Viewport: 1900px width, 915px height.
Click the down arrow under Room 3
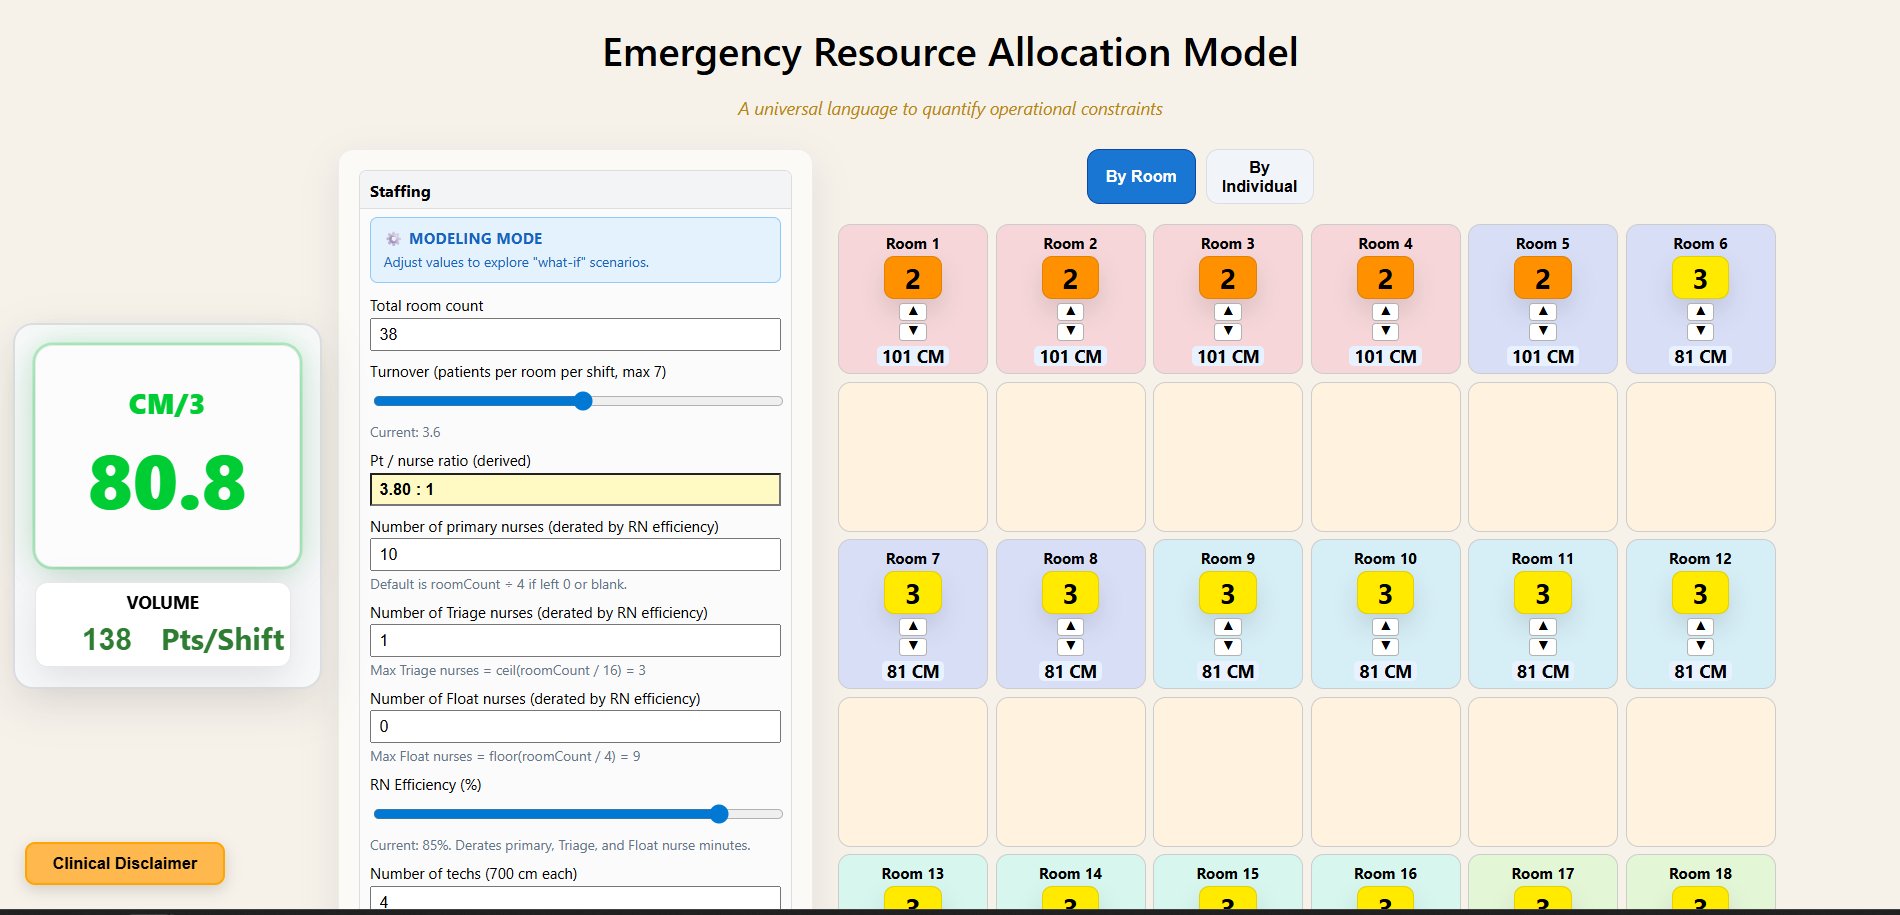click(x=1227, y=331)
